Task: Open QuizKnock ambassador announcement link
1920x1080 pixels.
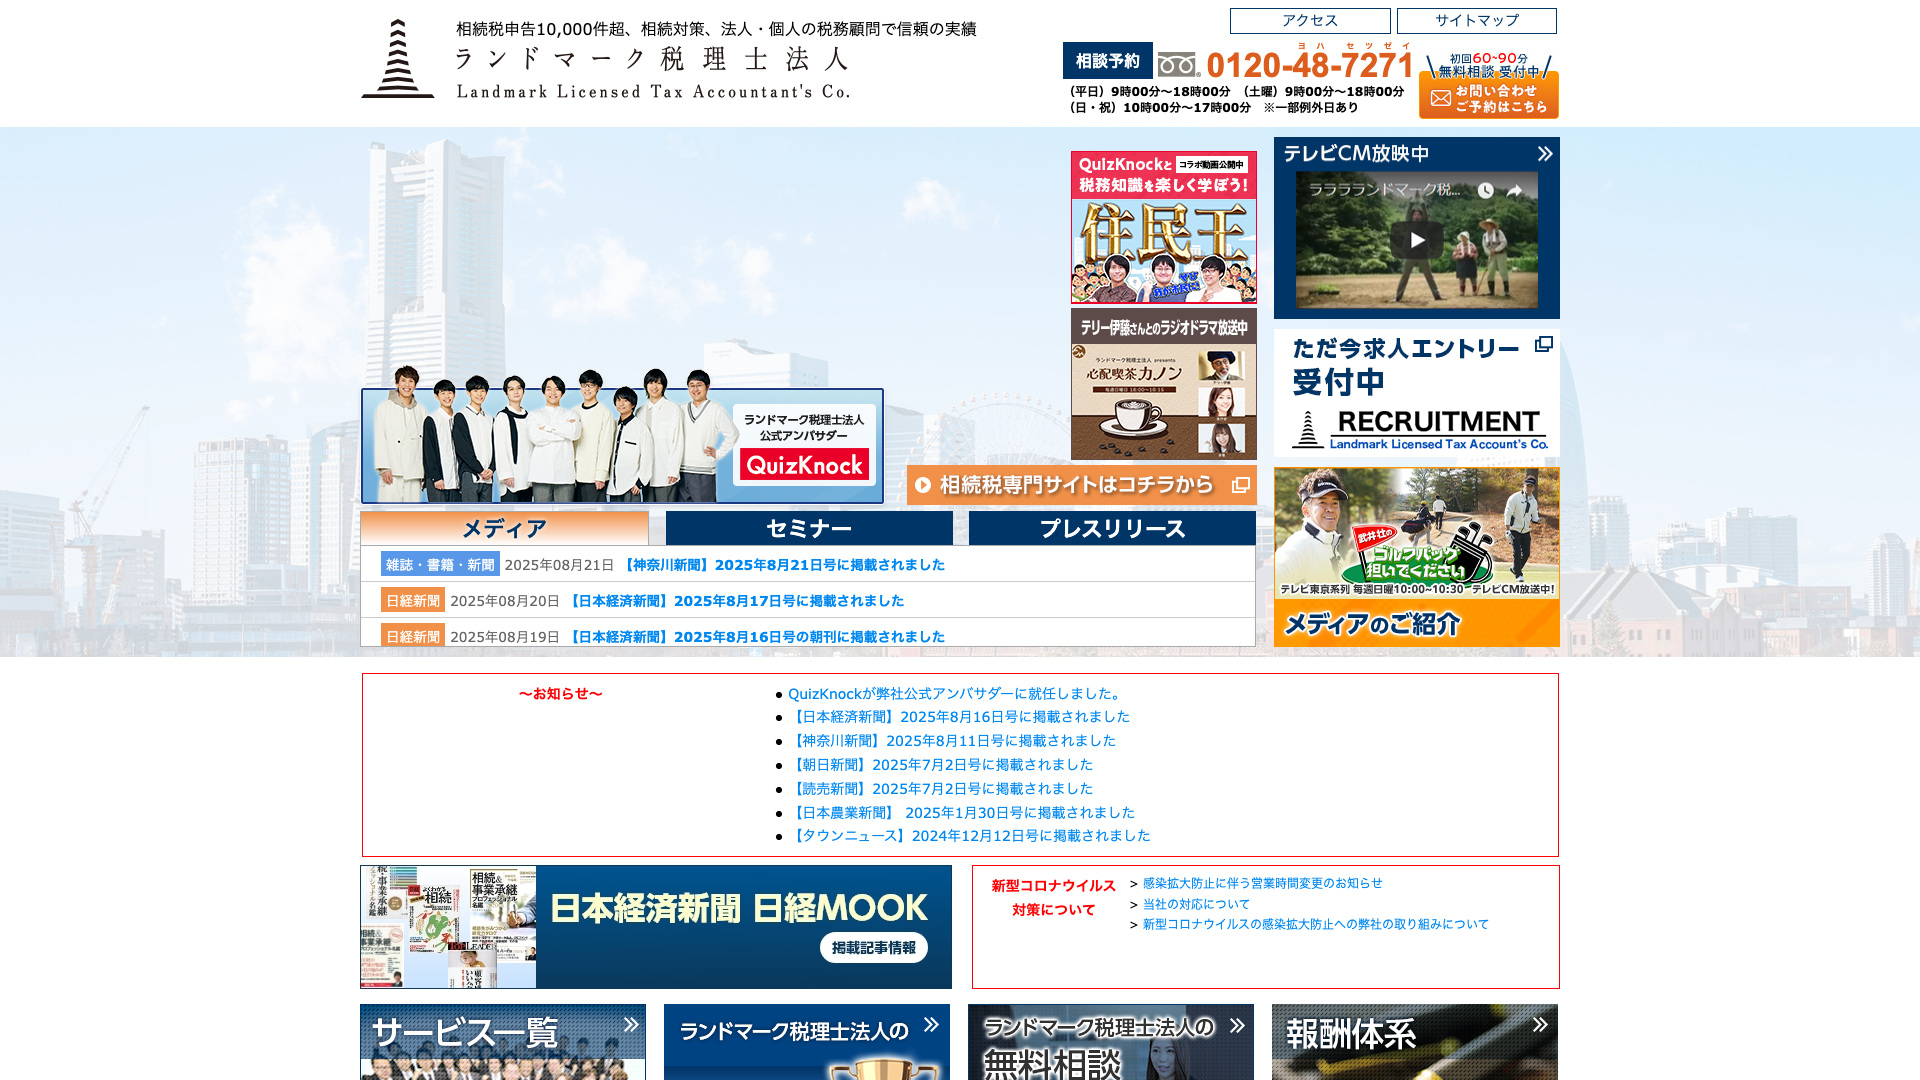Action: (x=955, y=693)
